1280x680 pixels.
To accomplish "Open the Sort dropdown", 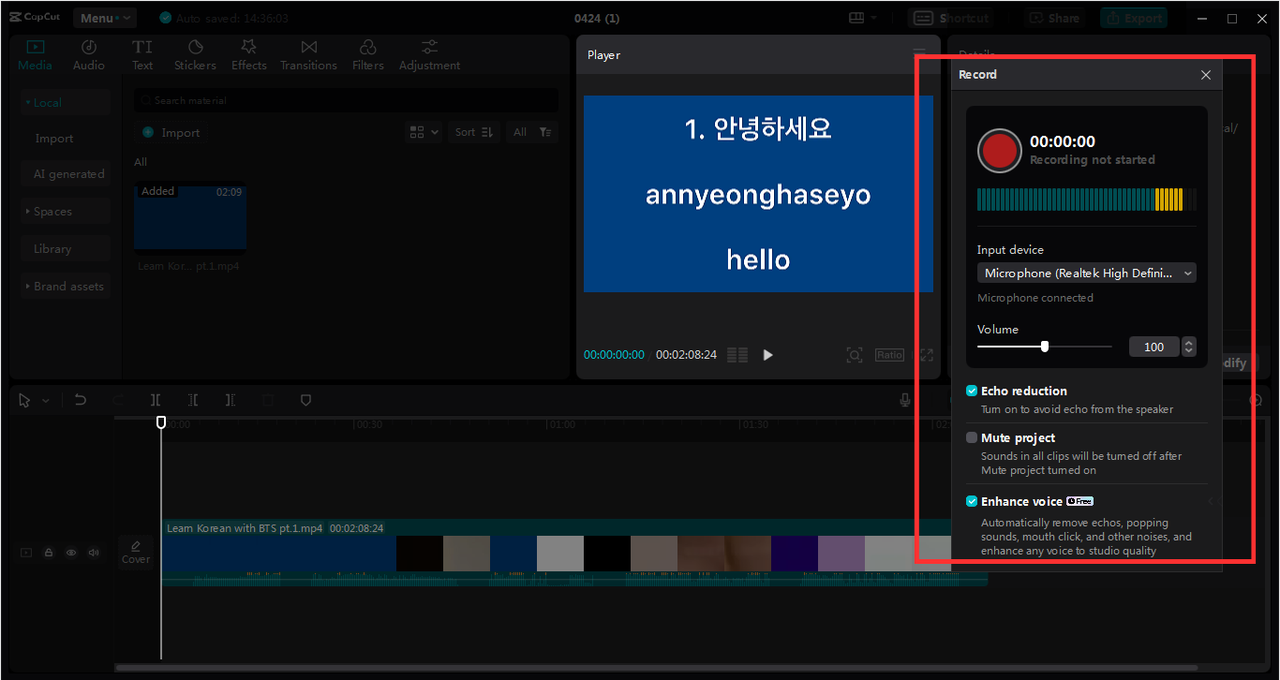I will pyautogui.click(x=474, y=132).
